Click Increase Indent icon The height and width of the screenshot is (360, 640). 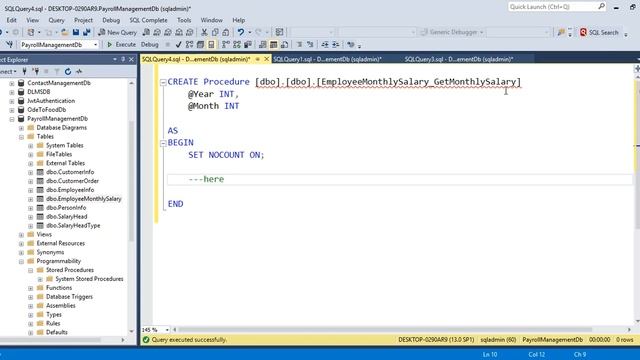pos(336,44)
